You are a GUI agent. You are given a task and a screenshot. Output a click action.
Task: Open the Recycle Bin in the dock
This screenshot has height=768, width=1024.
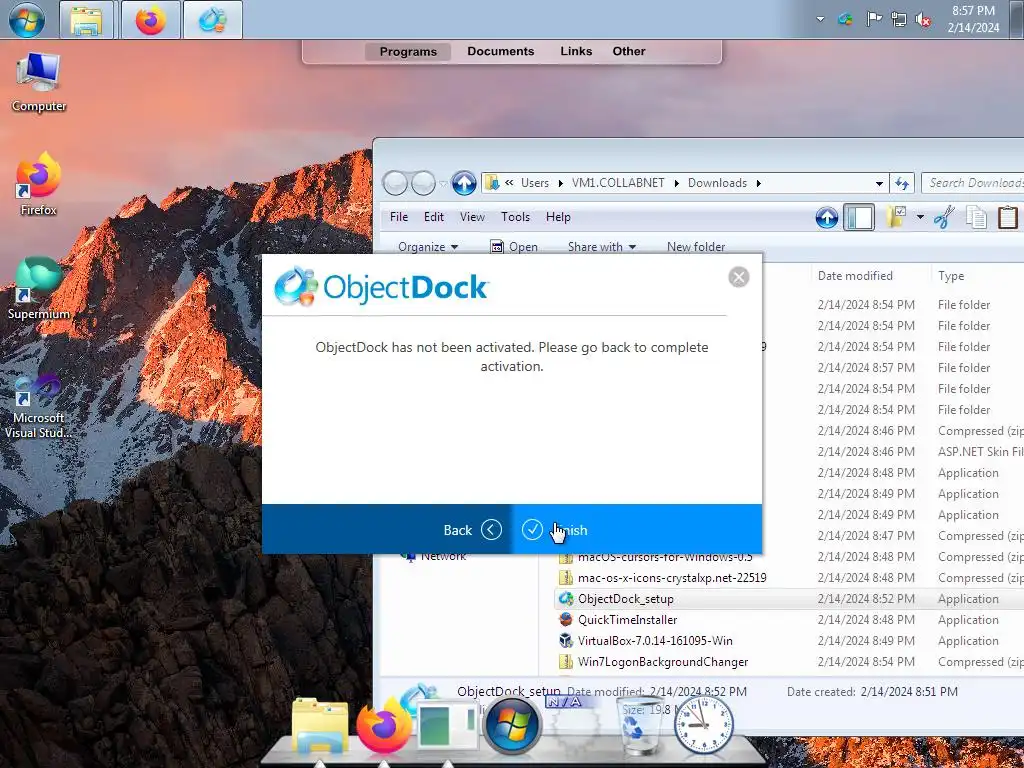click(x=639, y=727)
